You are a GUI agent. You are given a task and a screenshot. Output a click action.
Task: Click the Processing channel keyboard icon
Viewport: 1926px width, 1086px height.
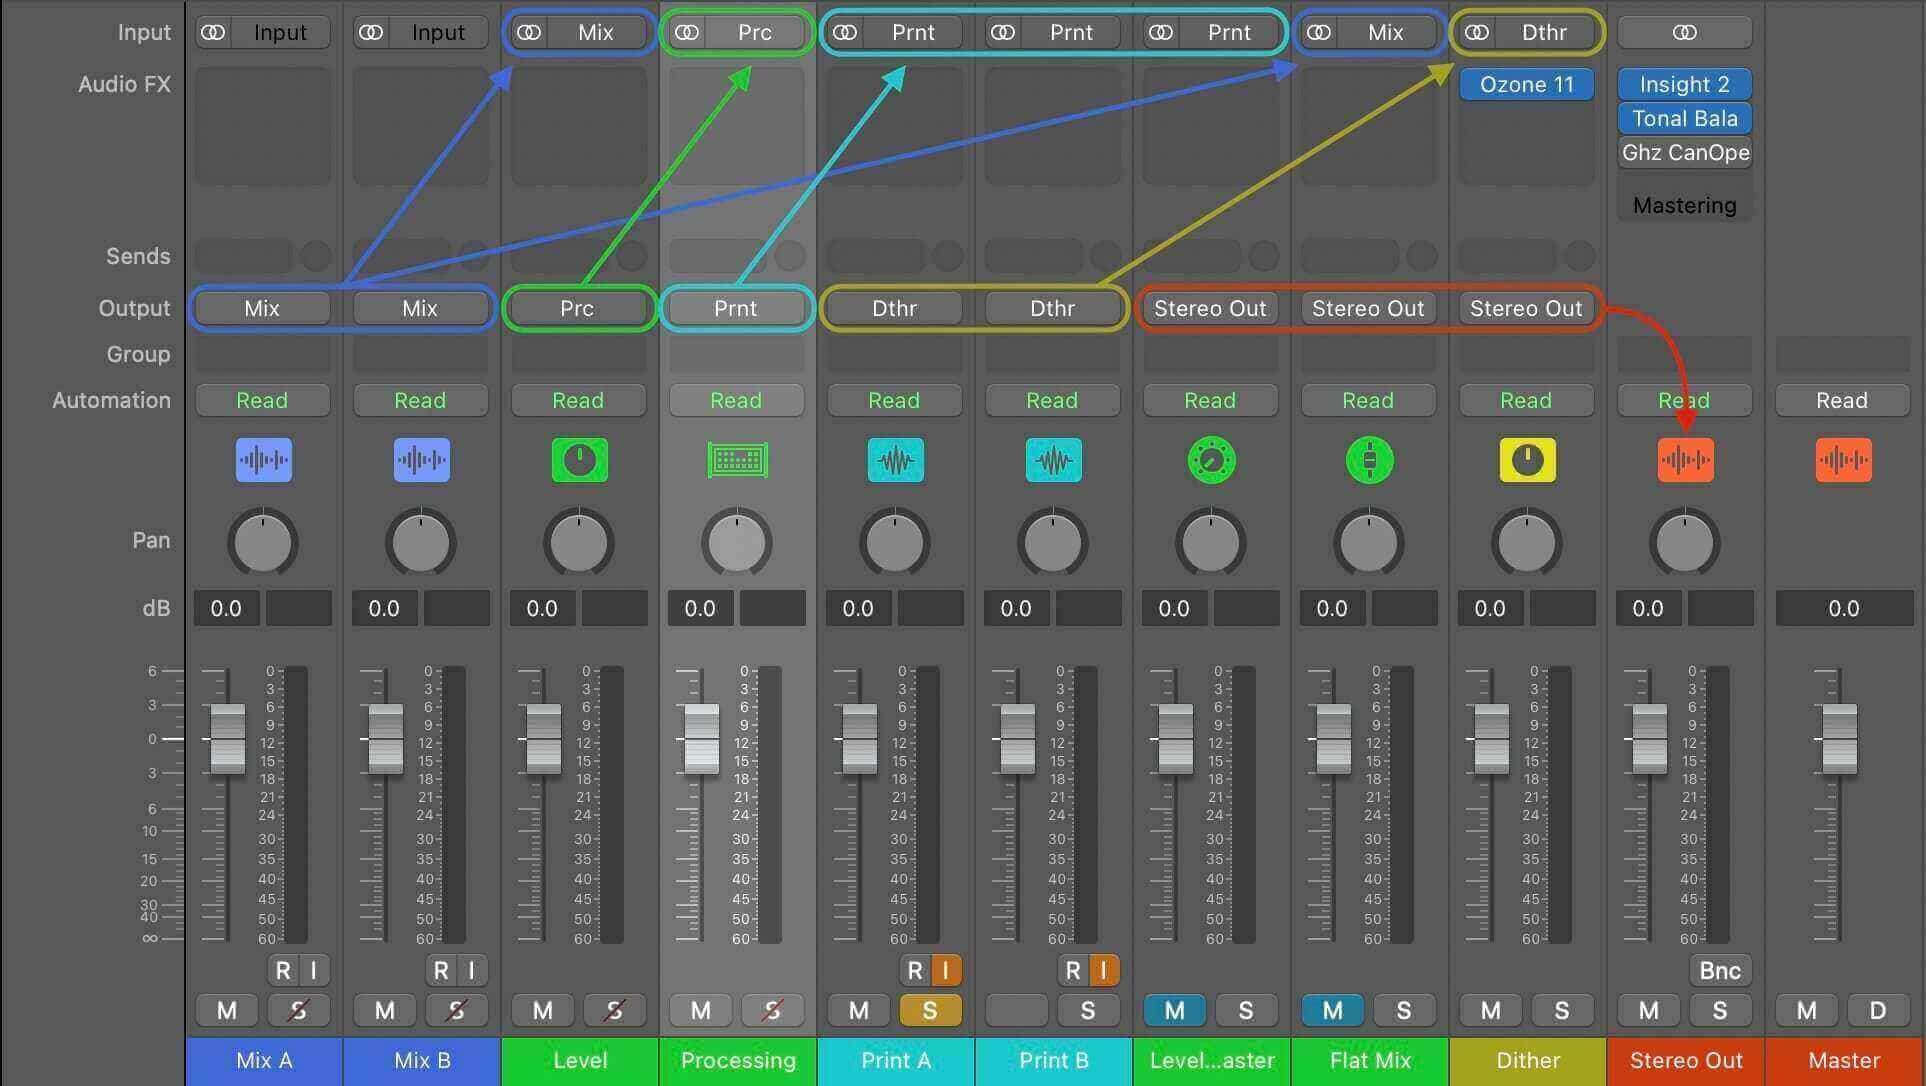(x=737, y=460)
